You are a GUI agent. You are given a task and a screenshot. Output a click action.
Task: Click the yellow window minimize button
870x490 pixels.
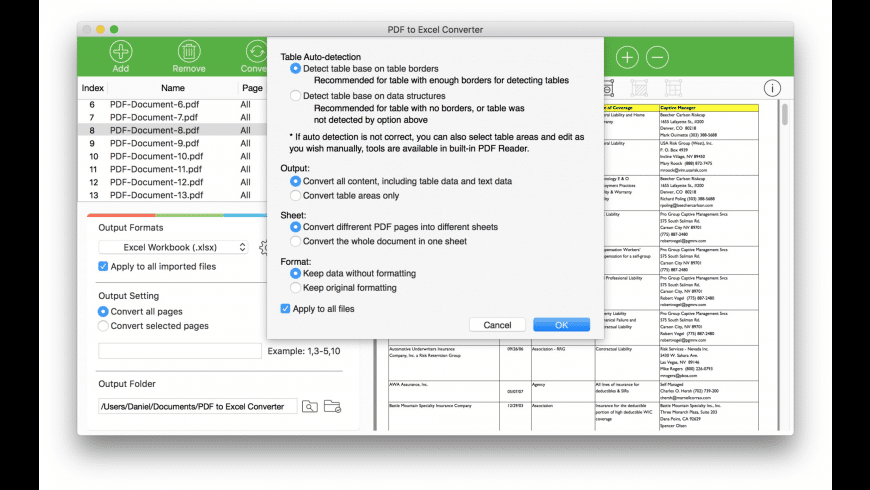[x=100, y=29]
